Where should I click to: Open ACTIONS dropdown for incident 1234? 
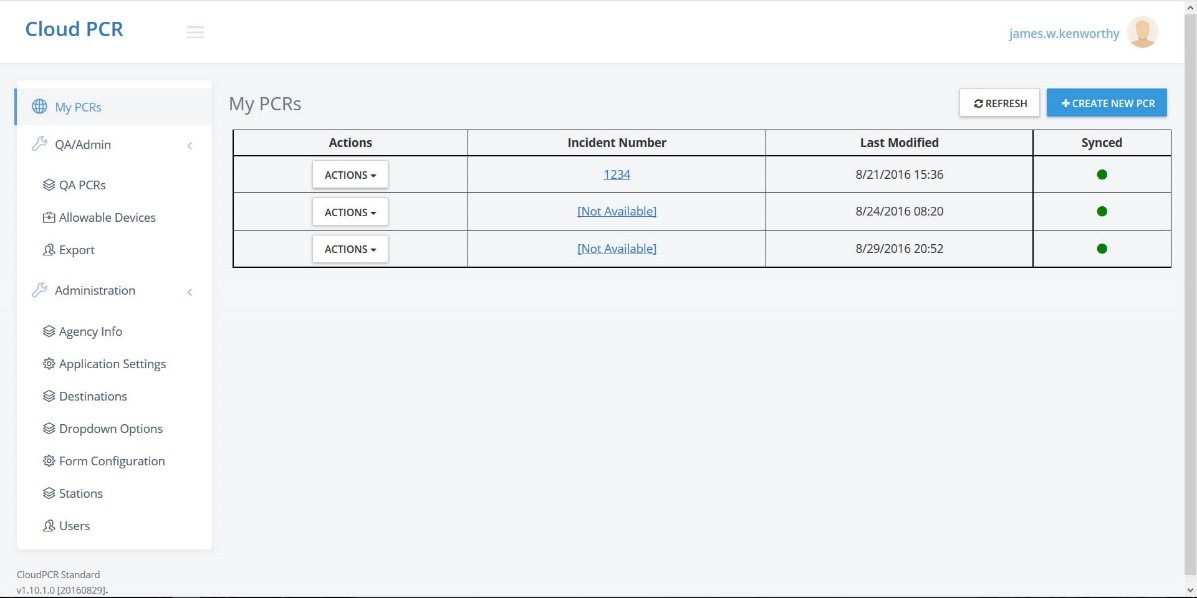[x=350, y=175]
